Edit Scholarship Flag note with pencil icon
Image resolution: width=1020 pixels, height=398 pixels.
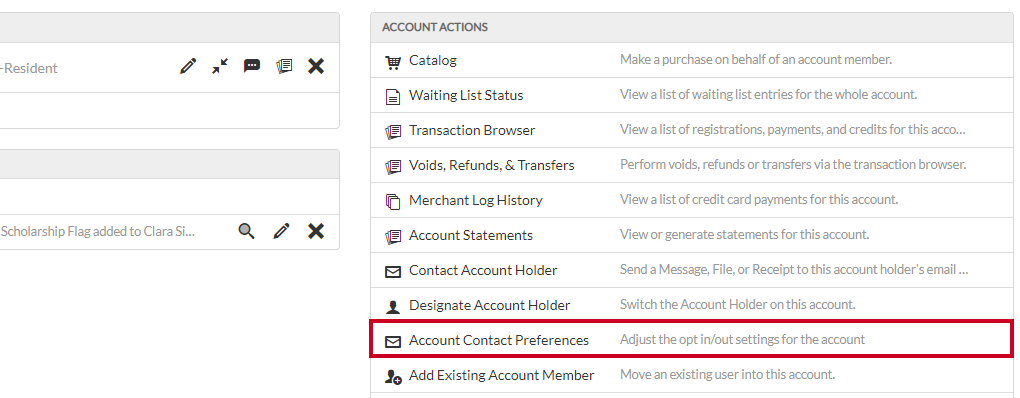tap(281, 231)
